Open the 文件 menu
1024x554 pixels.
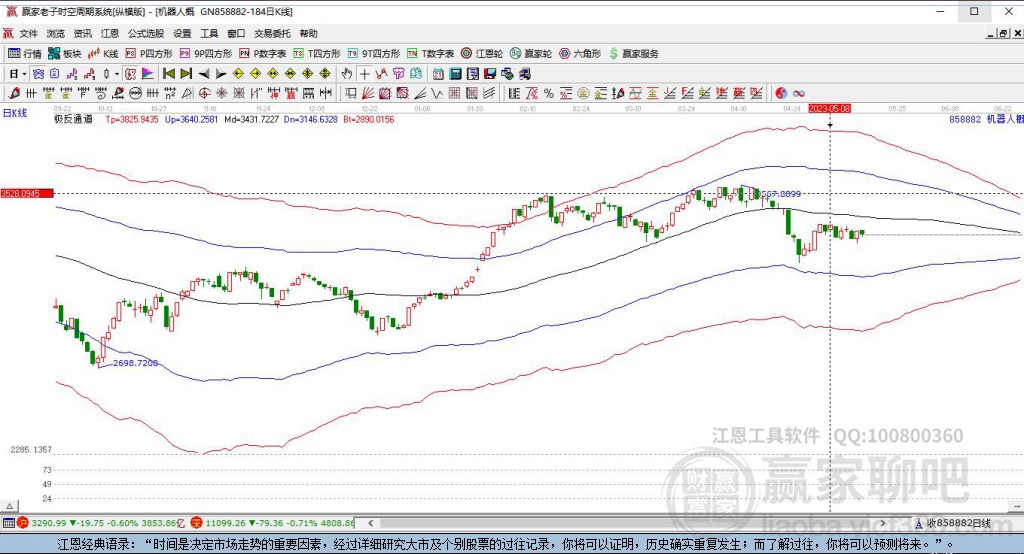pyautogui.click(x=28, y=33)
